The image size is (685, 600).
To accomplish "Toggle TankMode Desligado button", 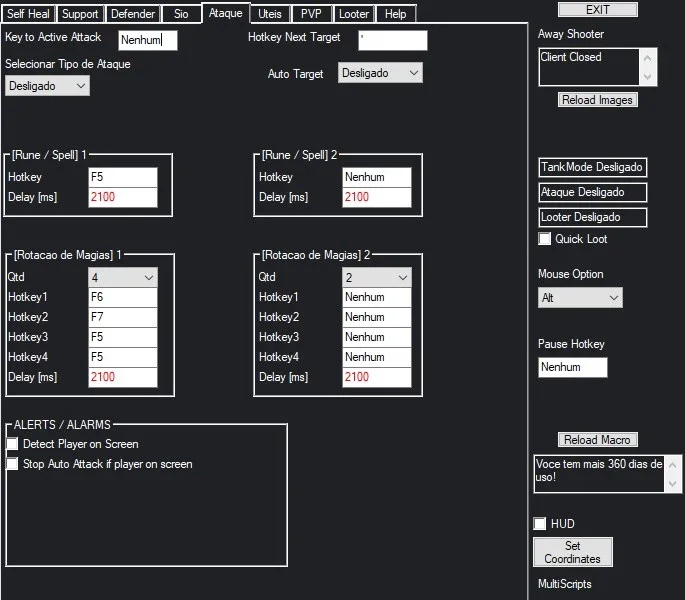I will point(592,167).
